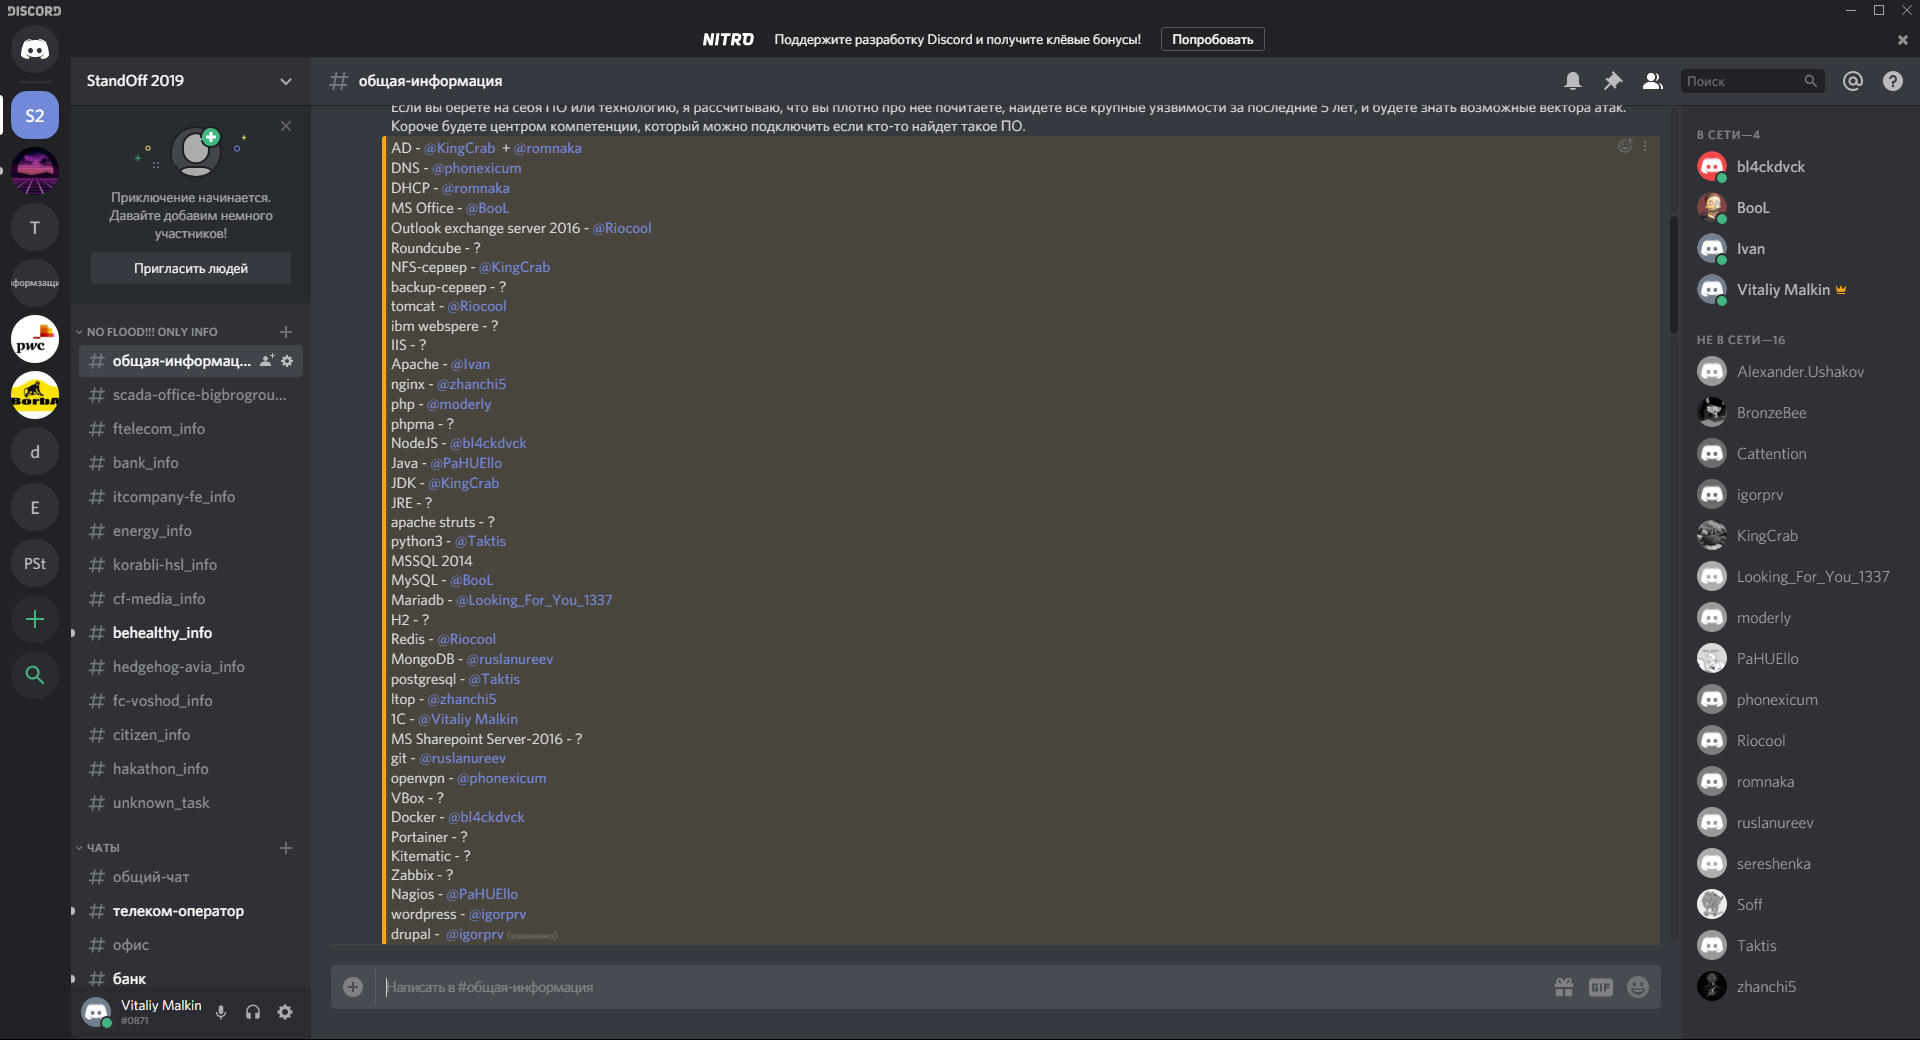Open Discord home direct messages icon
Image resolution: width=1920 pixels, height=1040 pixels.
pyautogui.click(x=35, y=49)
